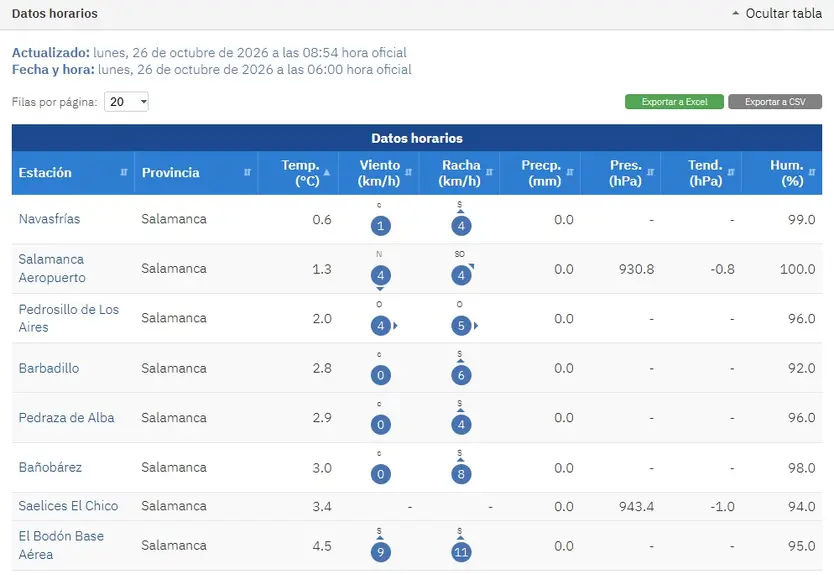Click the Pres. (hPa) column header
Screen dimensions: 834x575
(621, 173)
